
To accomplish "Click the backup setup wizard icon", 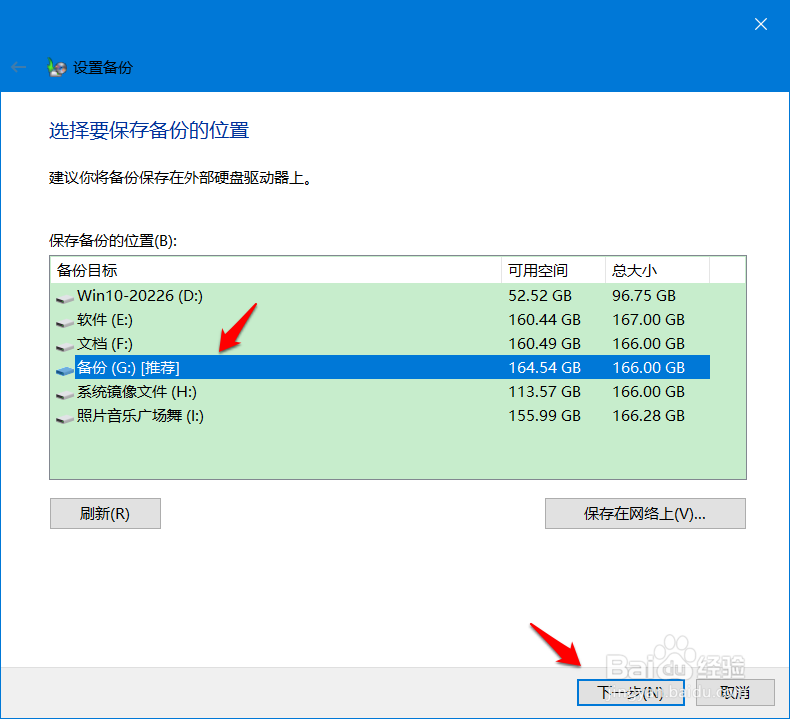I will (56, 67).
